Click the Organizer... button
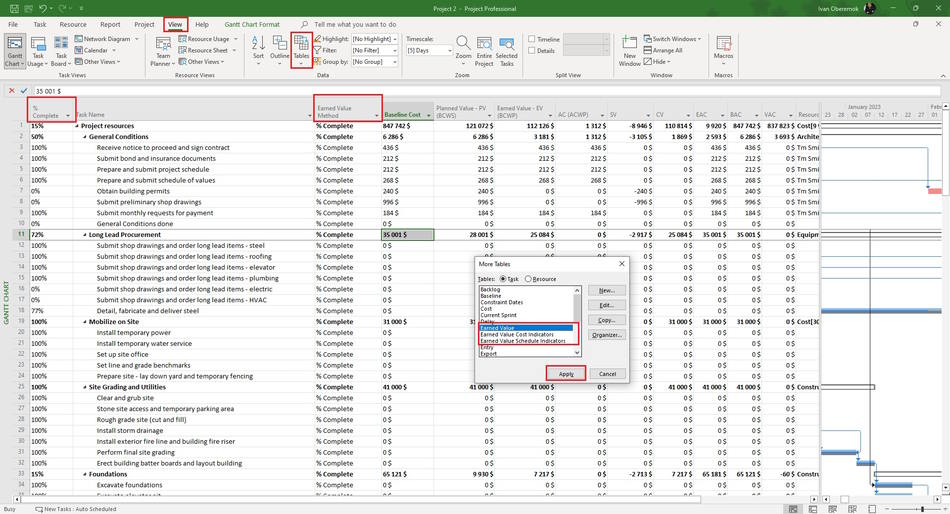This screenshot has height=514, width=950. point(606,335)
